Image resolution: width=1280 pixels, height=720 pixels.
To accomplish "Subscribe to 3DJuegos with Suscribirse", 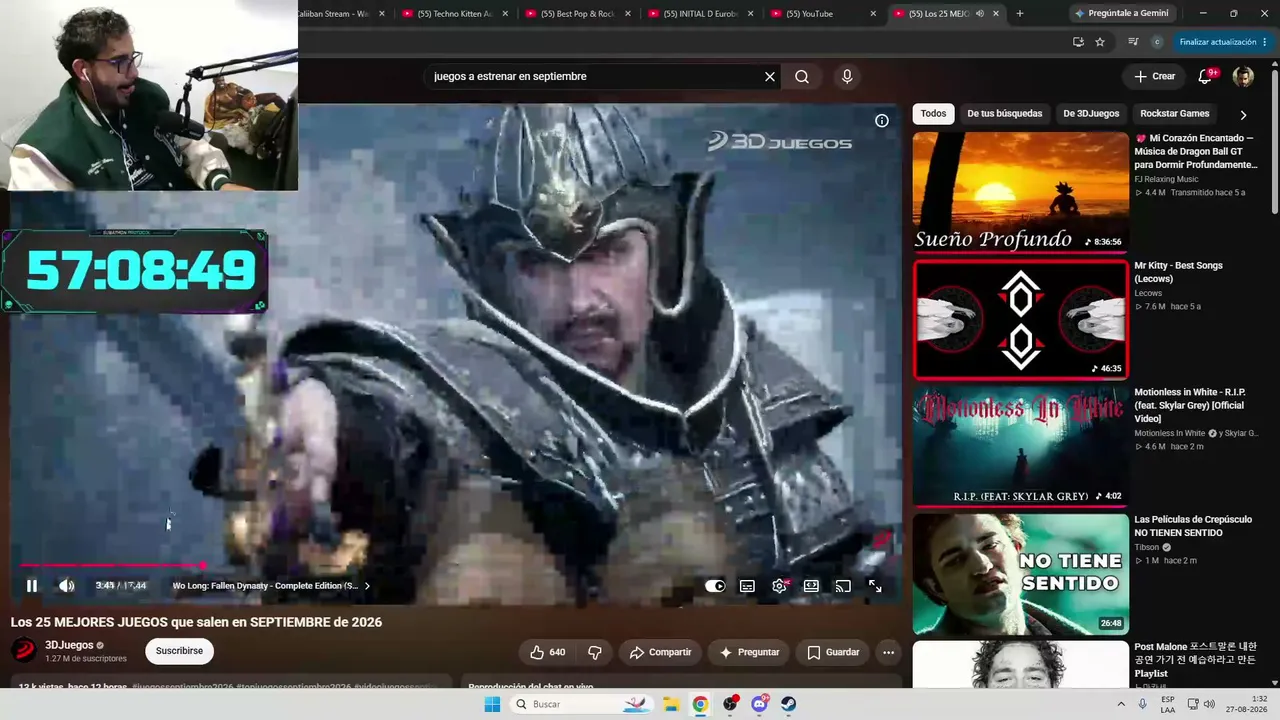I will pos(180,651).
